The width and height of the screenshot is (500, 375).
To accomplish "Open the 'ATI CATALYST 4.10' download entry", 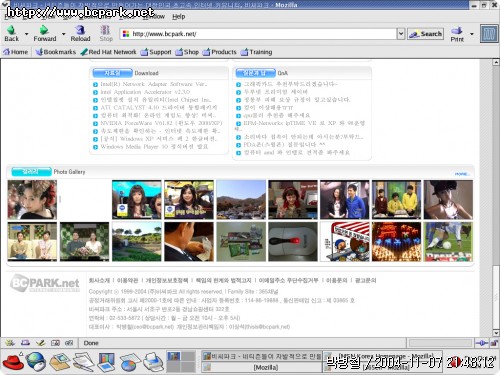I will click(159, 107).
